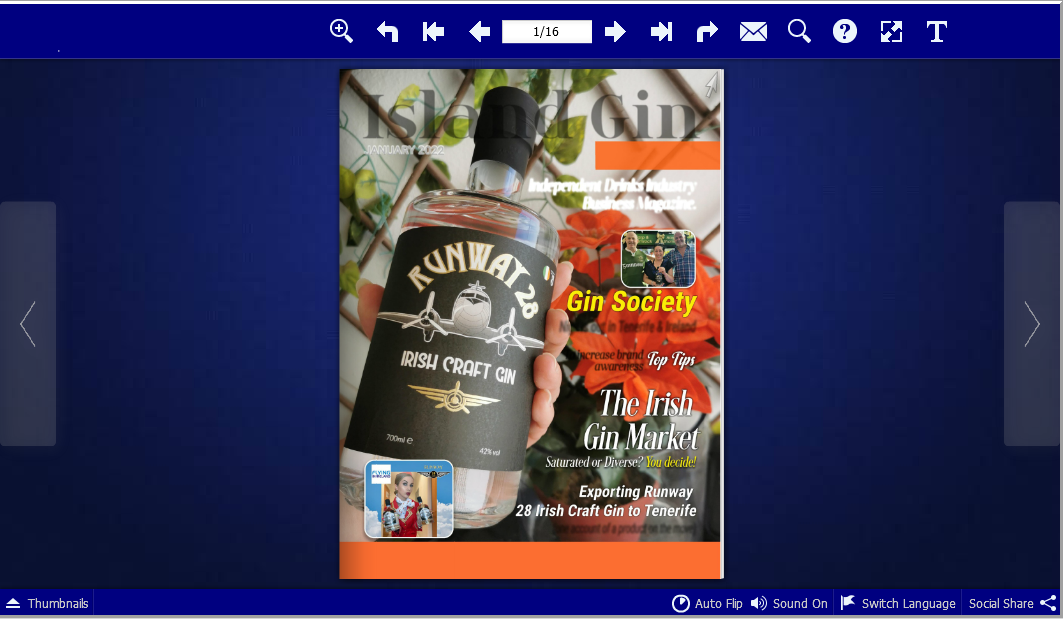Jump to the first page
The image size is (1063, 619).
(x=433, y=31)
